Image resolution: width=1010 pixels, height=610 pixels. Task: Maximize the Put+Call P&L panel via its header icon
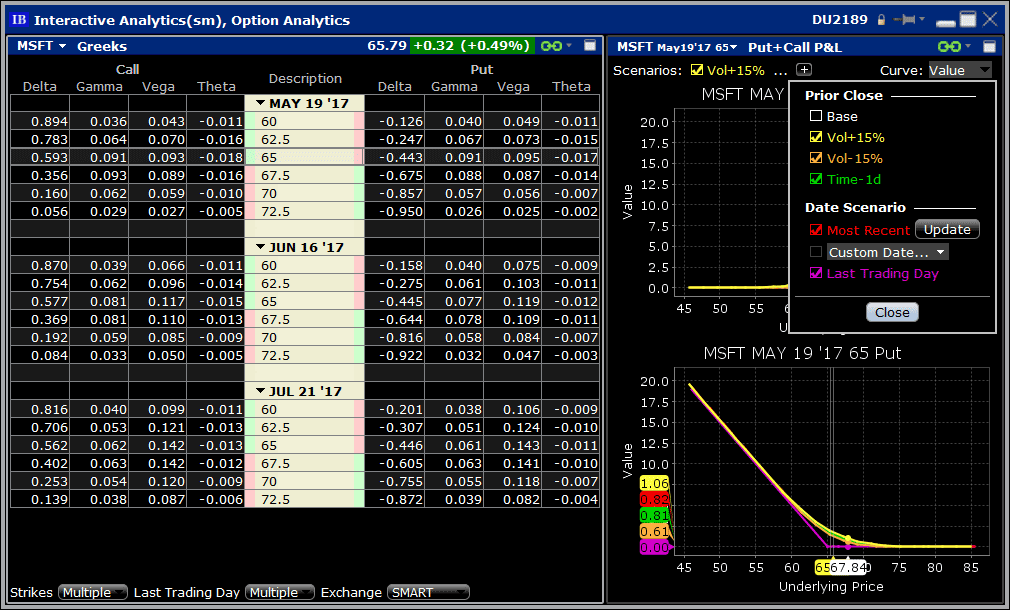tap(989, 46)
